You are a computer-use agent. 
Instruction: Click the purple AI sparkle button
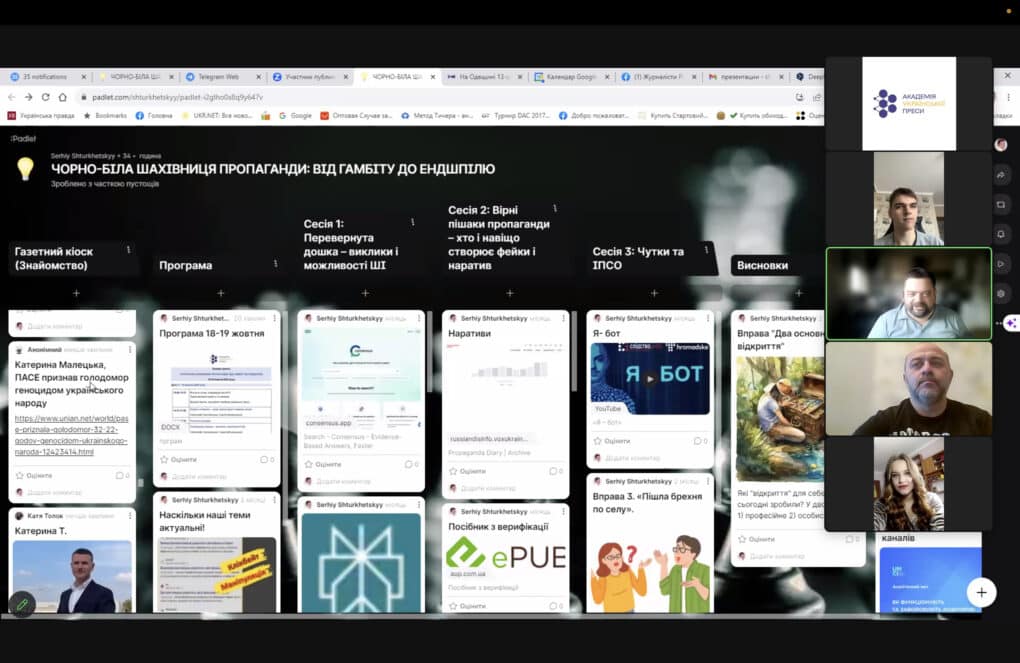(x=1012, y=323)
